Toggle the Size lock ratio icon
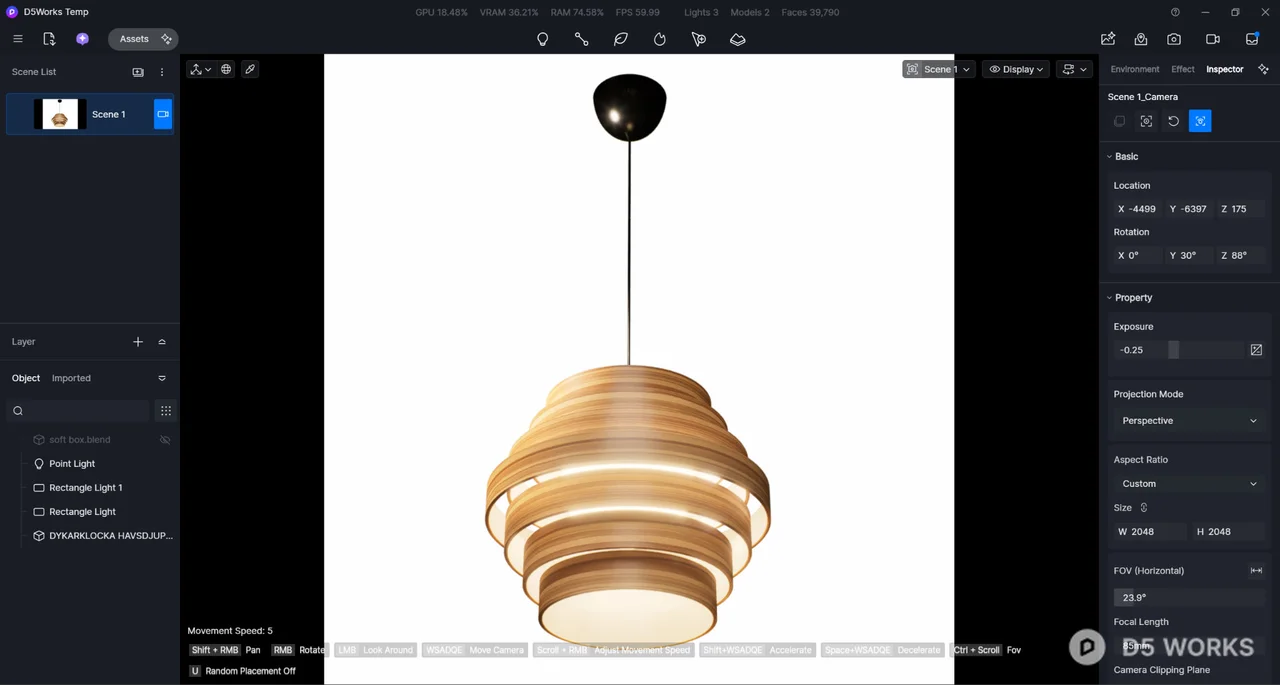The height and width of the screenshot is (685, 1280). tap(1144, 508)
